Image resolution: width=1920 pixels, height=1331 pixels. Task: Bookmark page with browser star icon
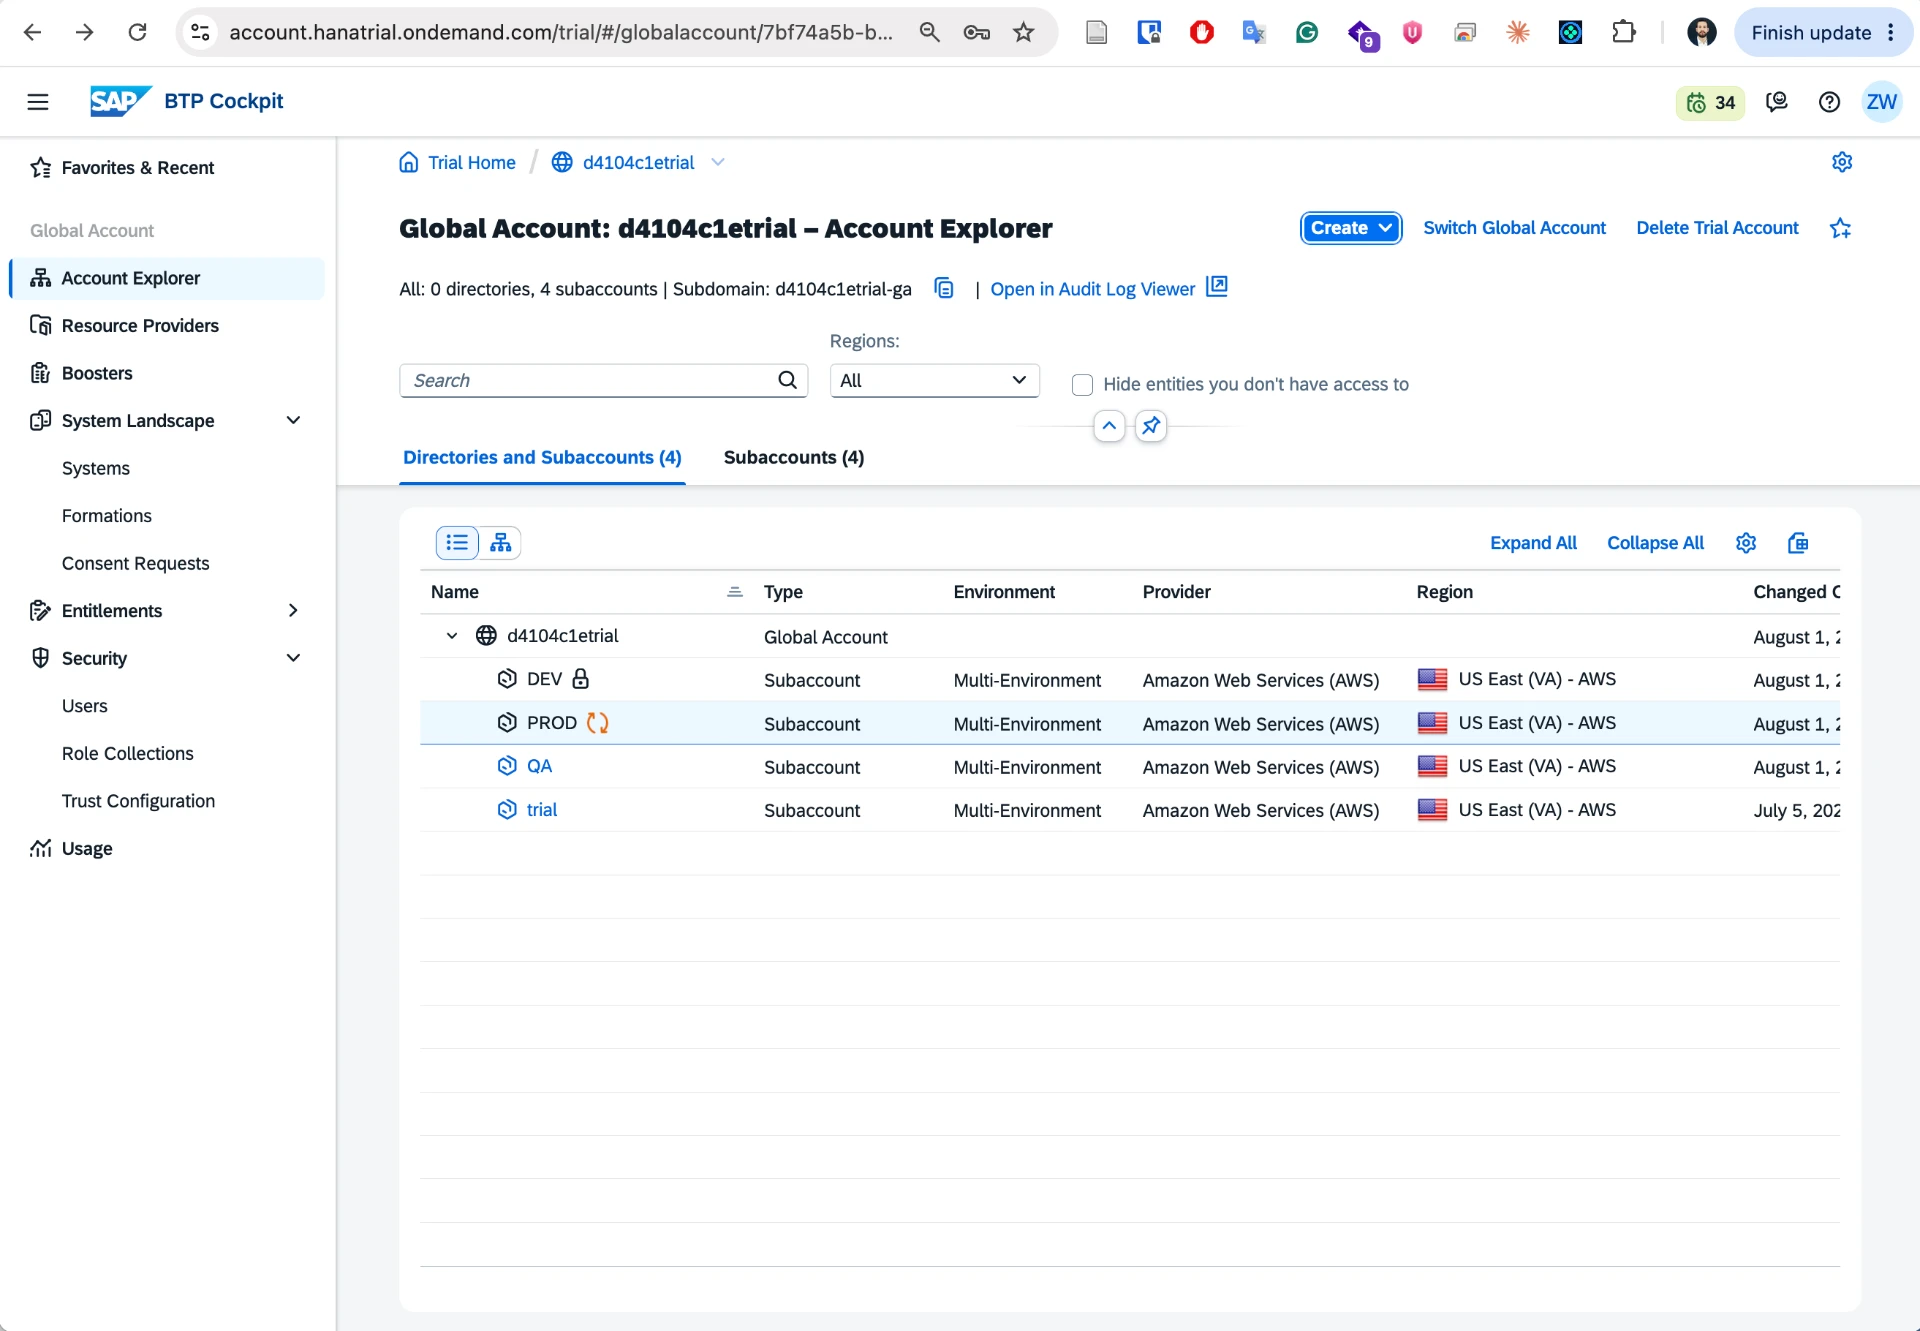click(x=1023, y=32)
